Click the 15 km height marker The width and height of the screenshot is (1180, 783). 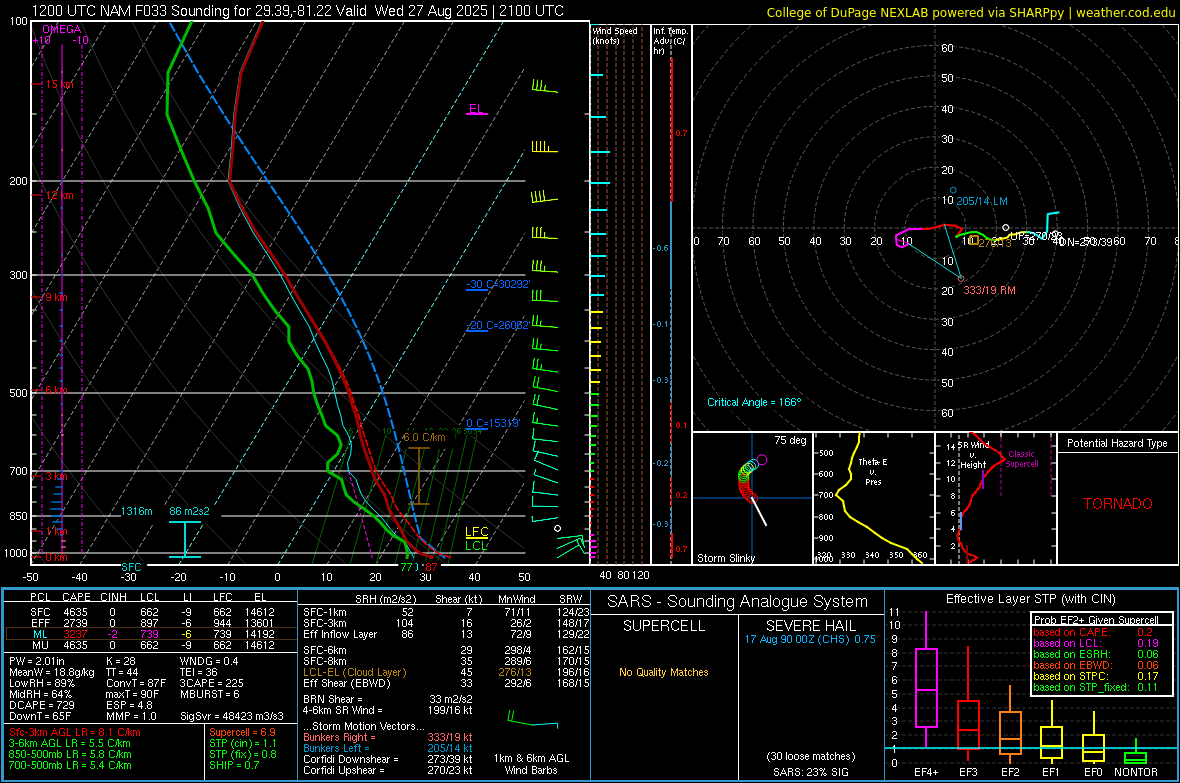tap(59, 84)
